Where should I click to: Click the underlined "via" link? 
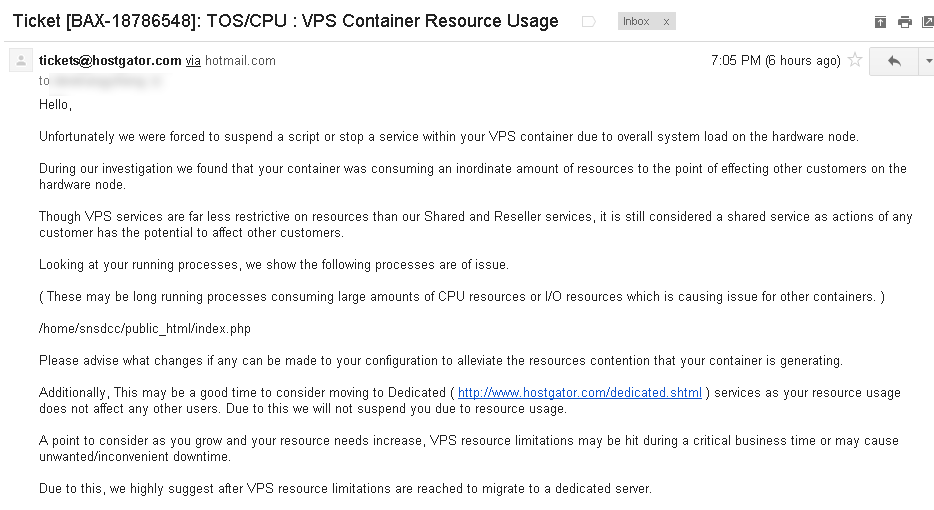tap(193, 61)
